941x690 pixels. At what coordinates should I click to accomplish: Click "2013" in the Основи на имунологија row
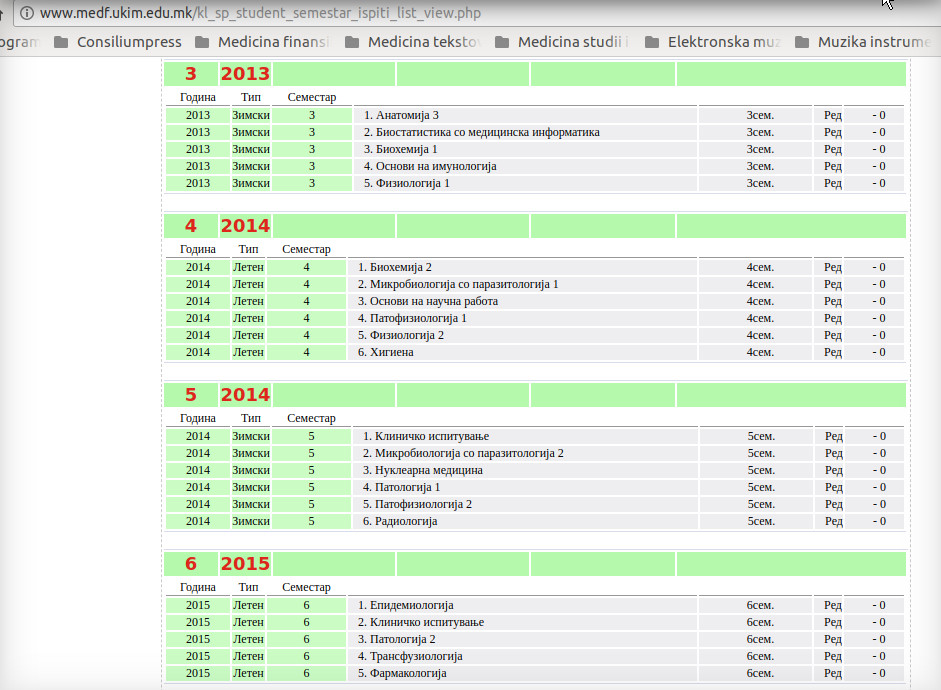point(197,166)
